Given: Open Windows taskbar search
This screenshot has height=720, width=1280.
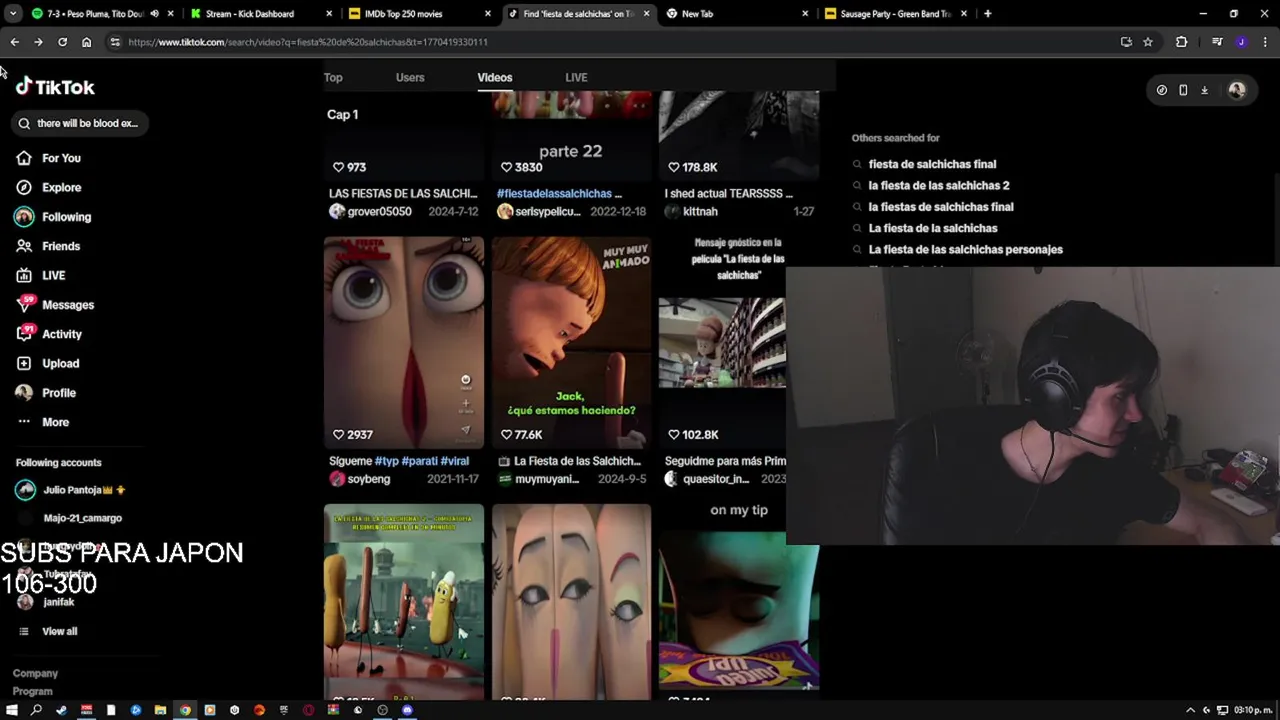Looking at the screenshot, I should click(x=36, y=710).
